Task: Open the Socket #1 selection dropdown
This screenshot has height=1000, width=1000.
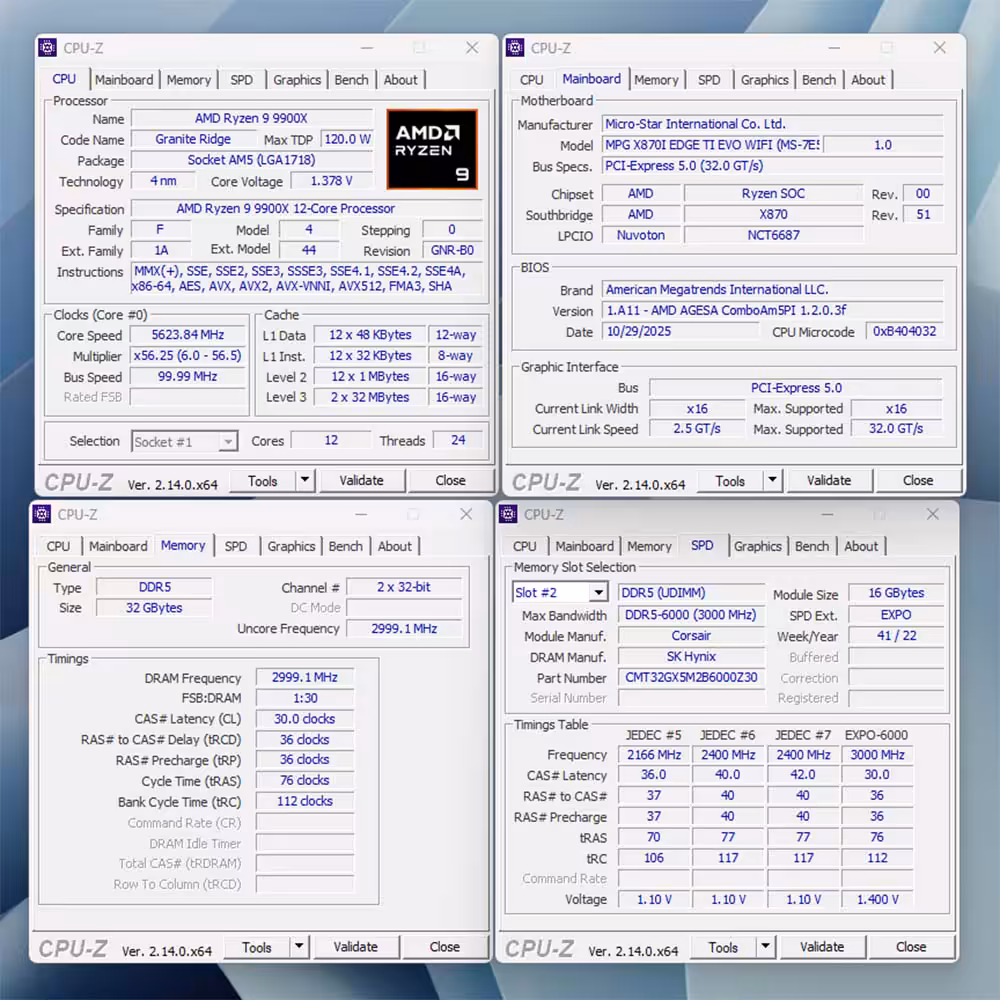Action: pyautogui.click(x=229, y=441)
